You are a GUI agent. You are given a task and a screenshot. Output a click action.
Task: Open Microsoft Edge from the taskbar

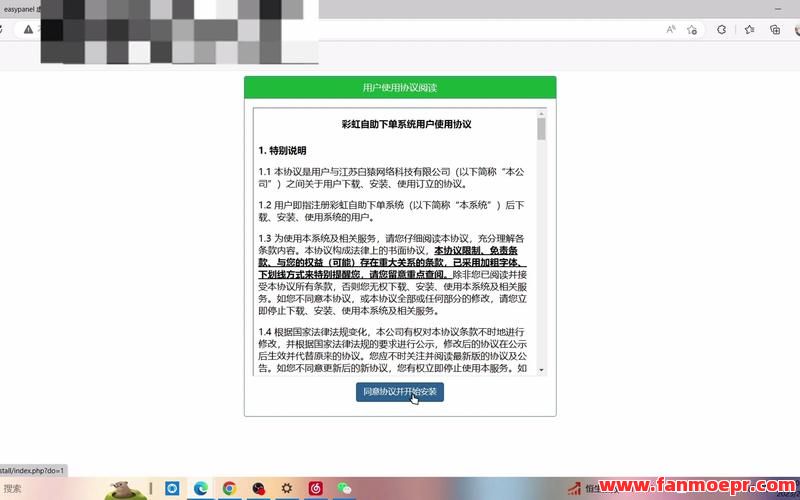201,489
